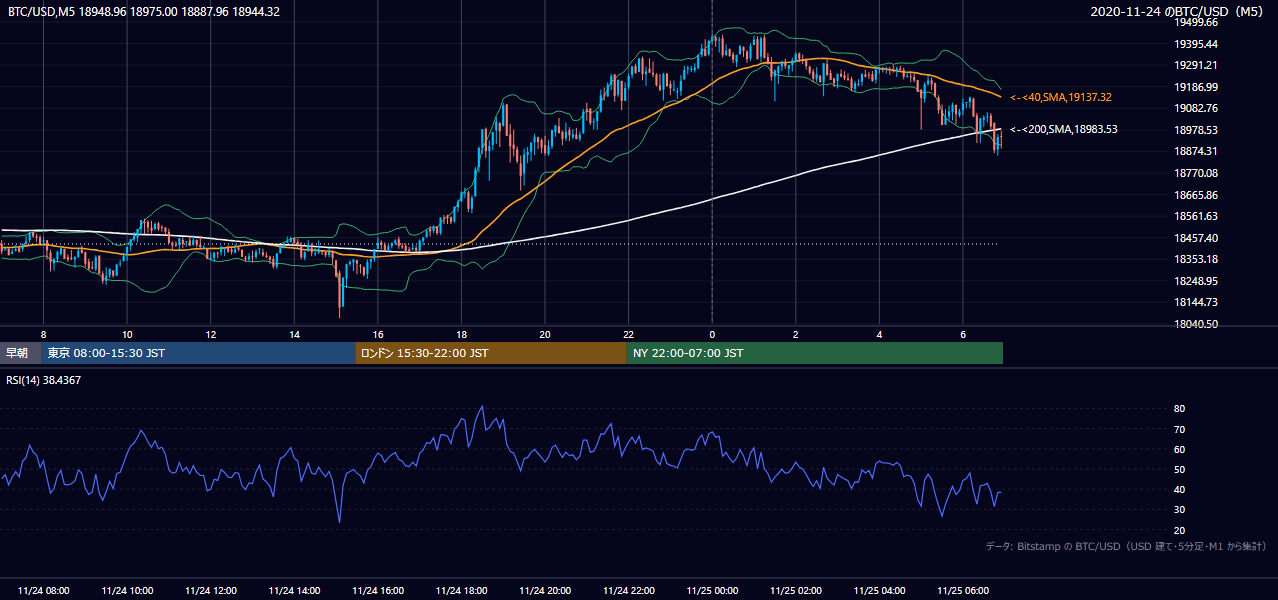Click bottom time label 11/24 20:00
Viewport: 1278px width, 600px height.
click(544, 591)
